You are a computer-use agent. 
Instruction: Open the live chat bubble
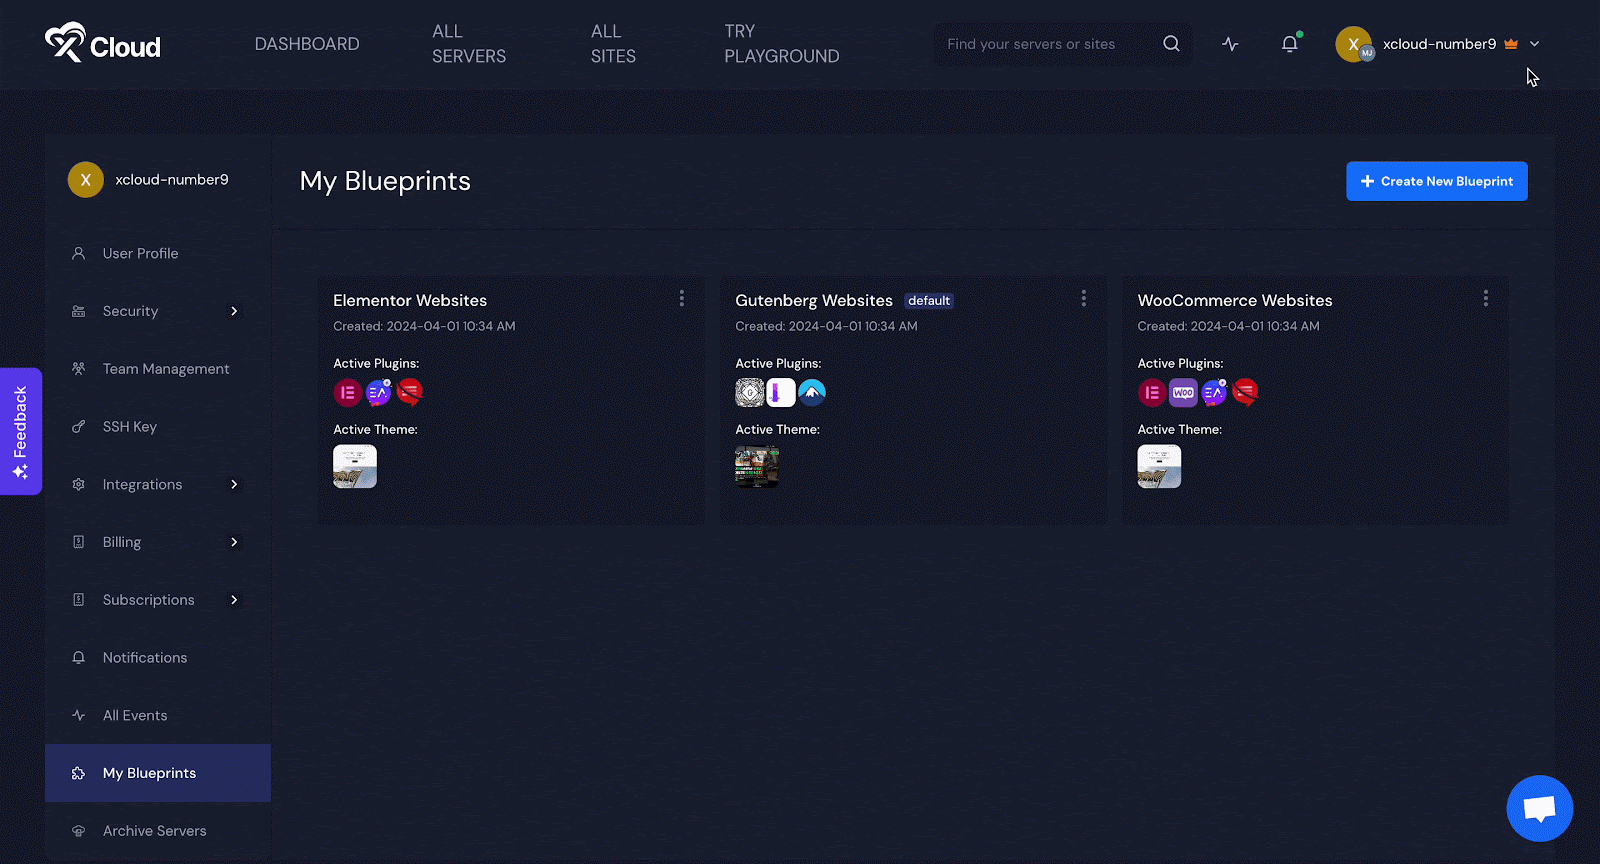[1539, 808]
